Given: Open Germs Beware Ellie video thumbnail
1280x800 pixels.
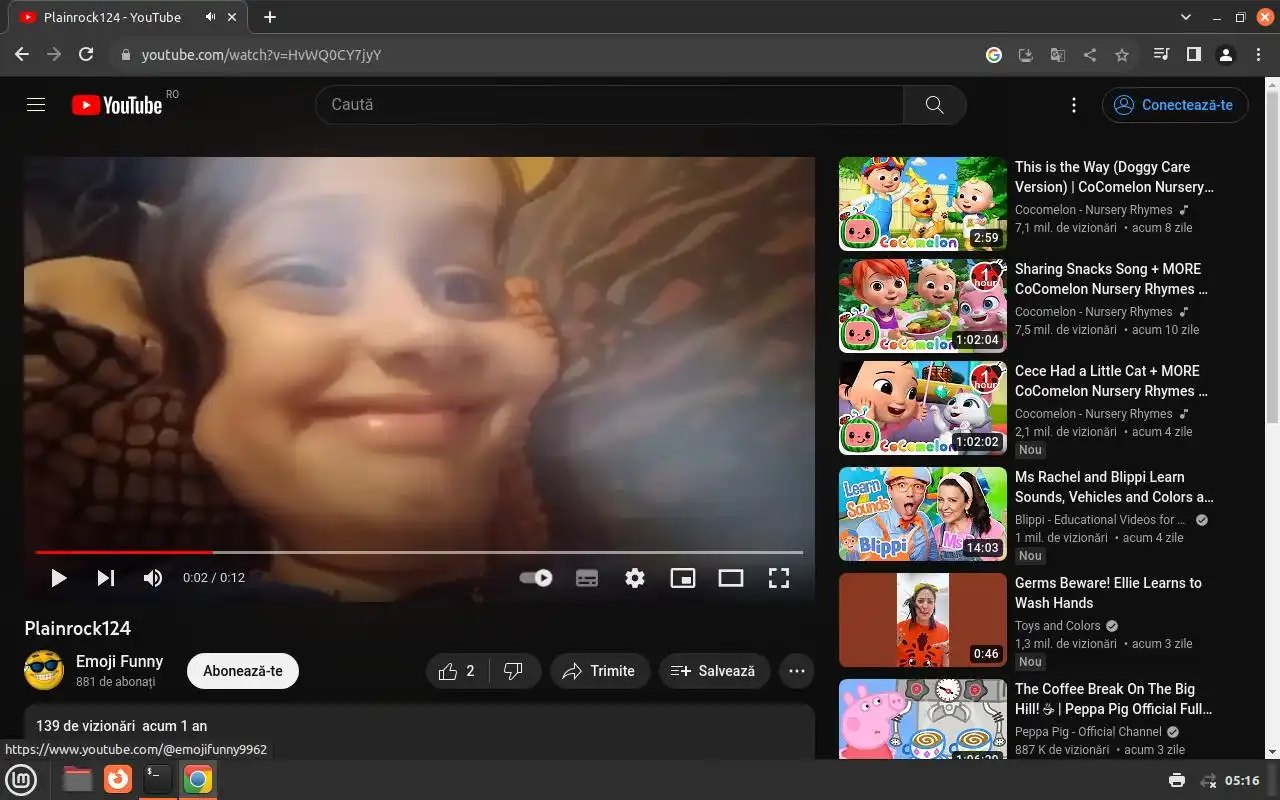Looking at the screenshot, I should tap(923, 619).
